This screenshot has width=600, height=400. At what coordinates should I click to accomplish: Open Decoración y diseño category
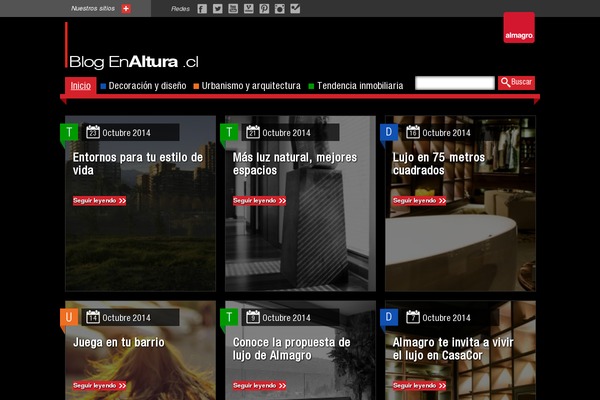pyautogui.click(x=143, y=86)
